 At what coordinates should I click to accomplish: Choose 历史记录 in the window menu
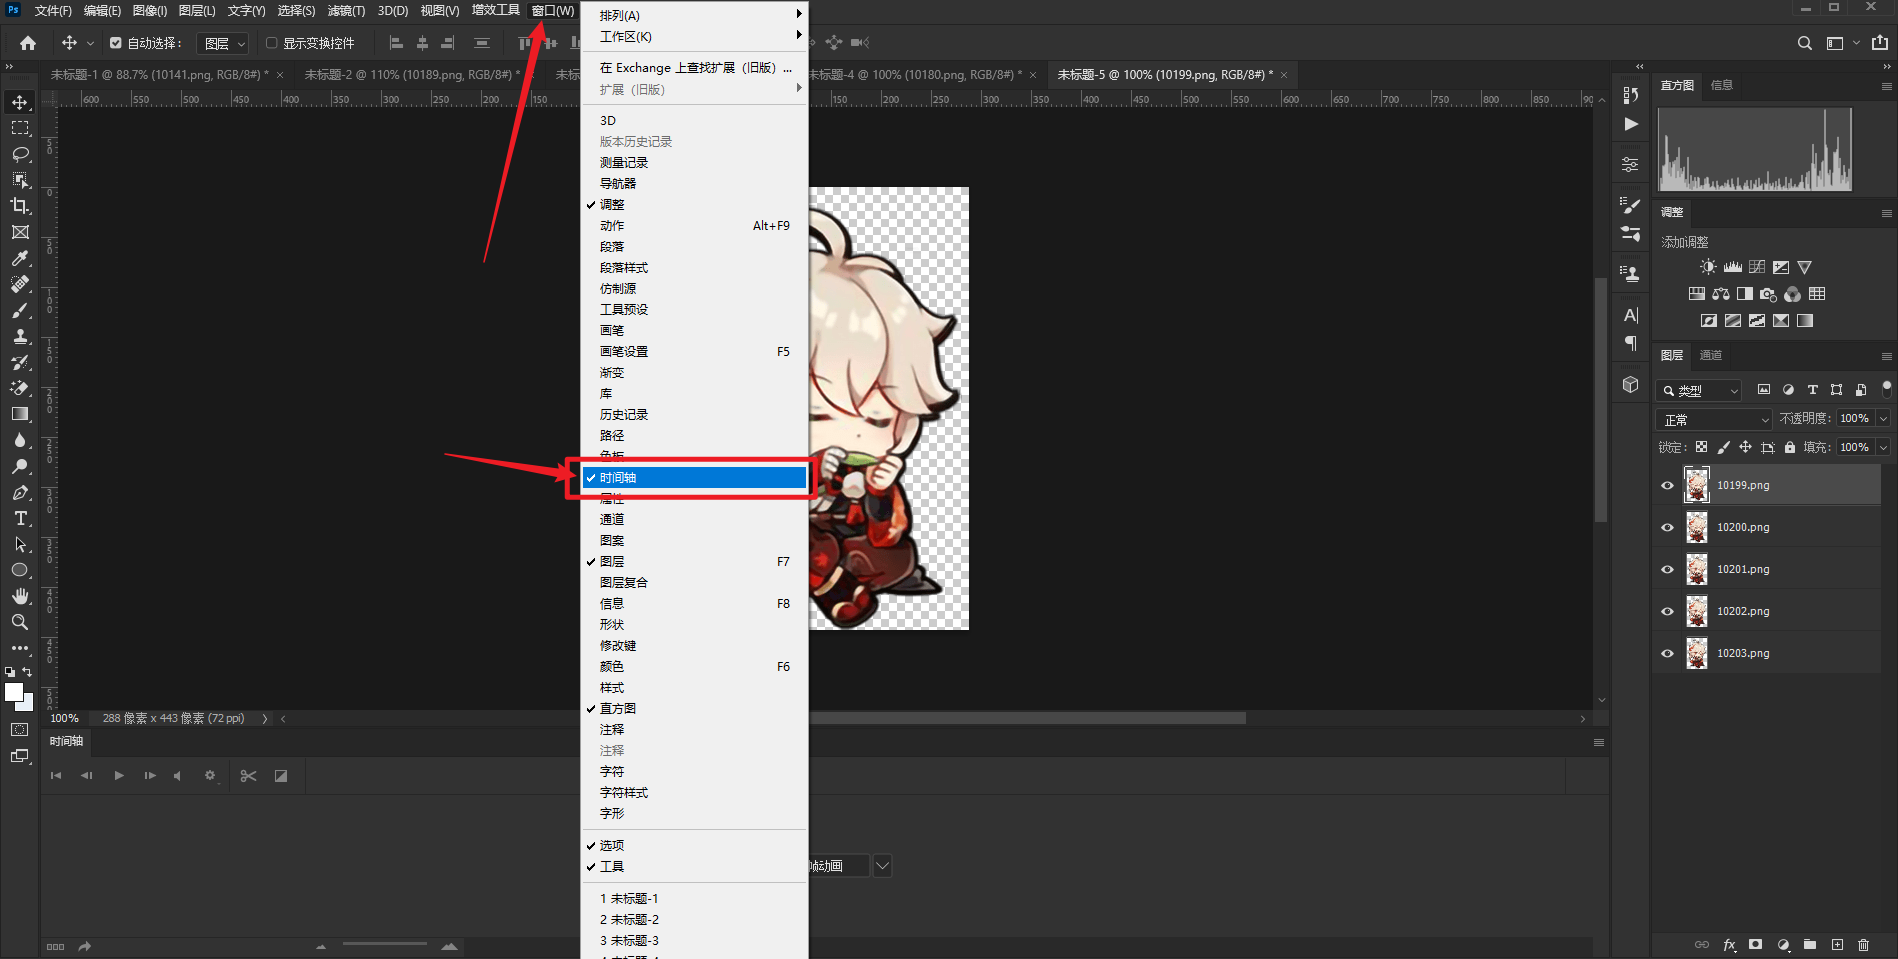pos(694,414)
